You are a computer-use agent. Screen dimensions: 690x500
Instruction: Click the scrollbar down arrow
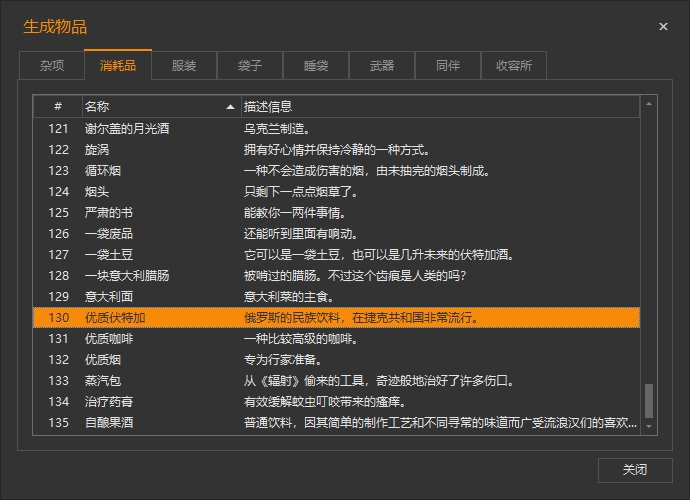coord(649,426)
